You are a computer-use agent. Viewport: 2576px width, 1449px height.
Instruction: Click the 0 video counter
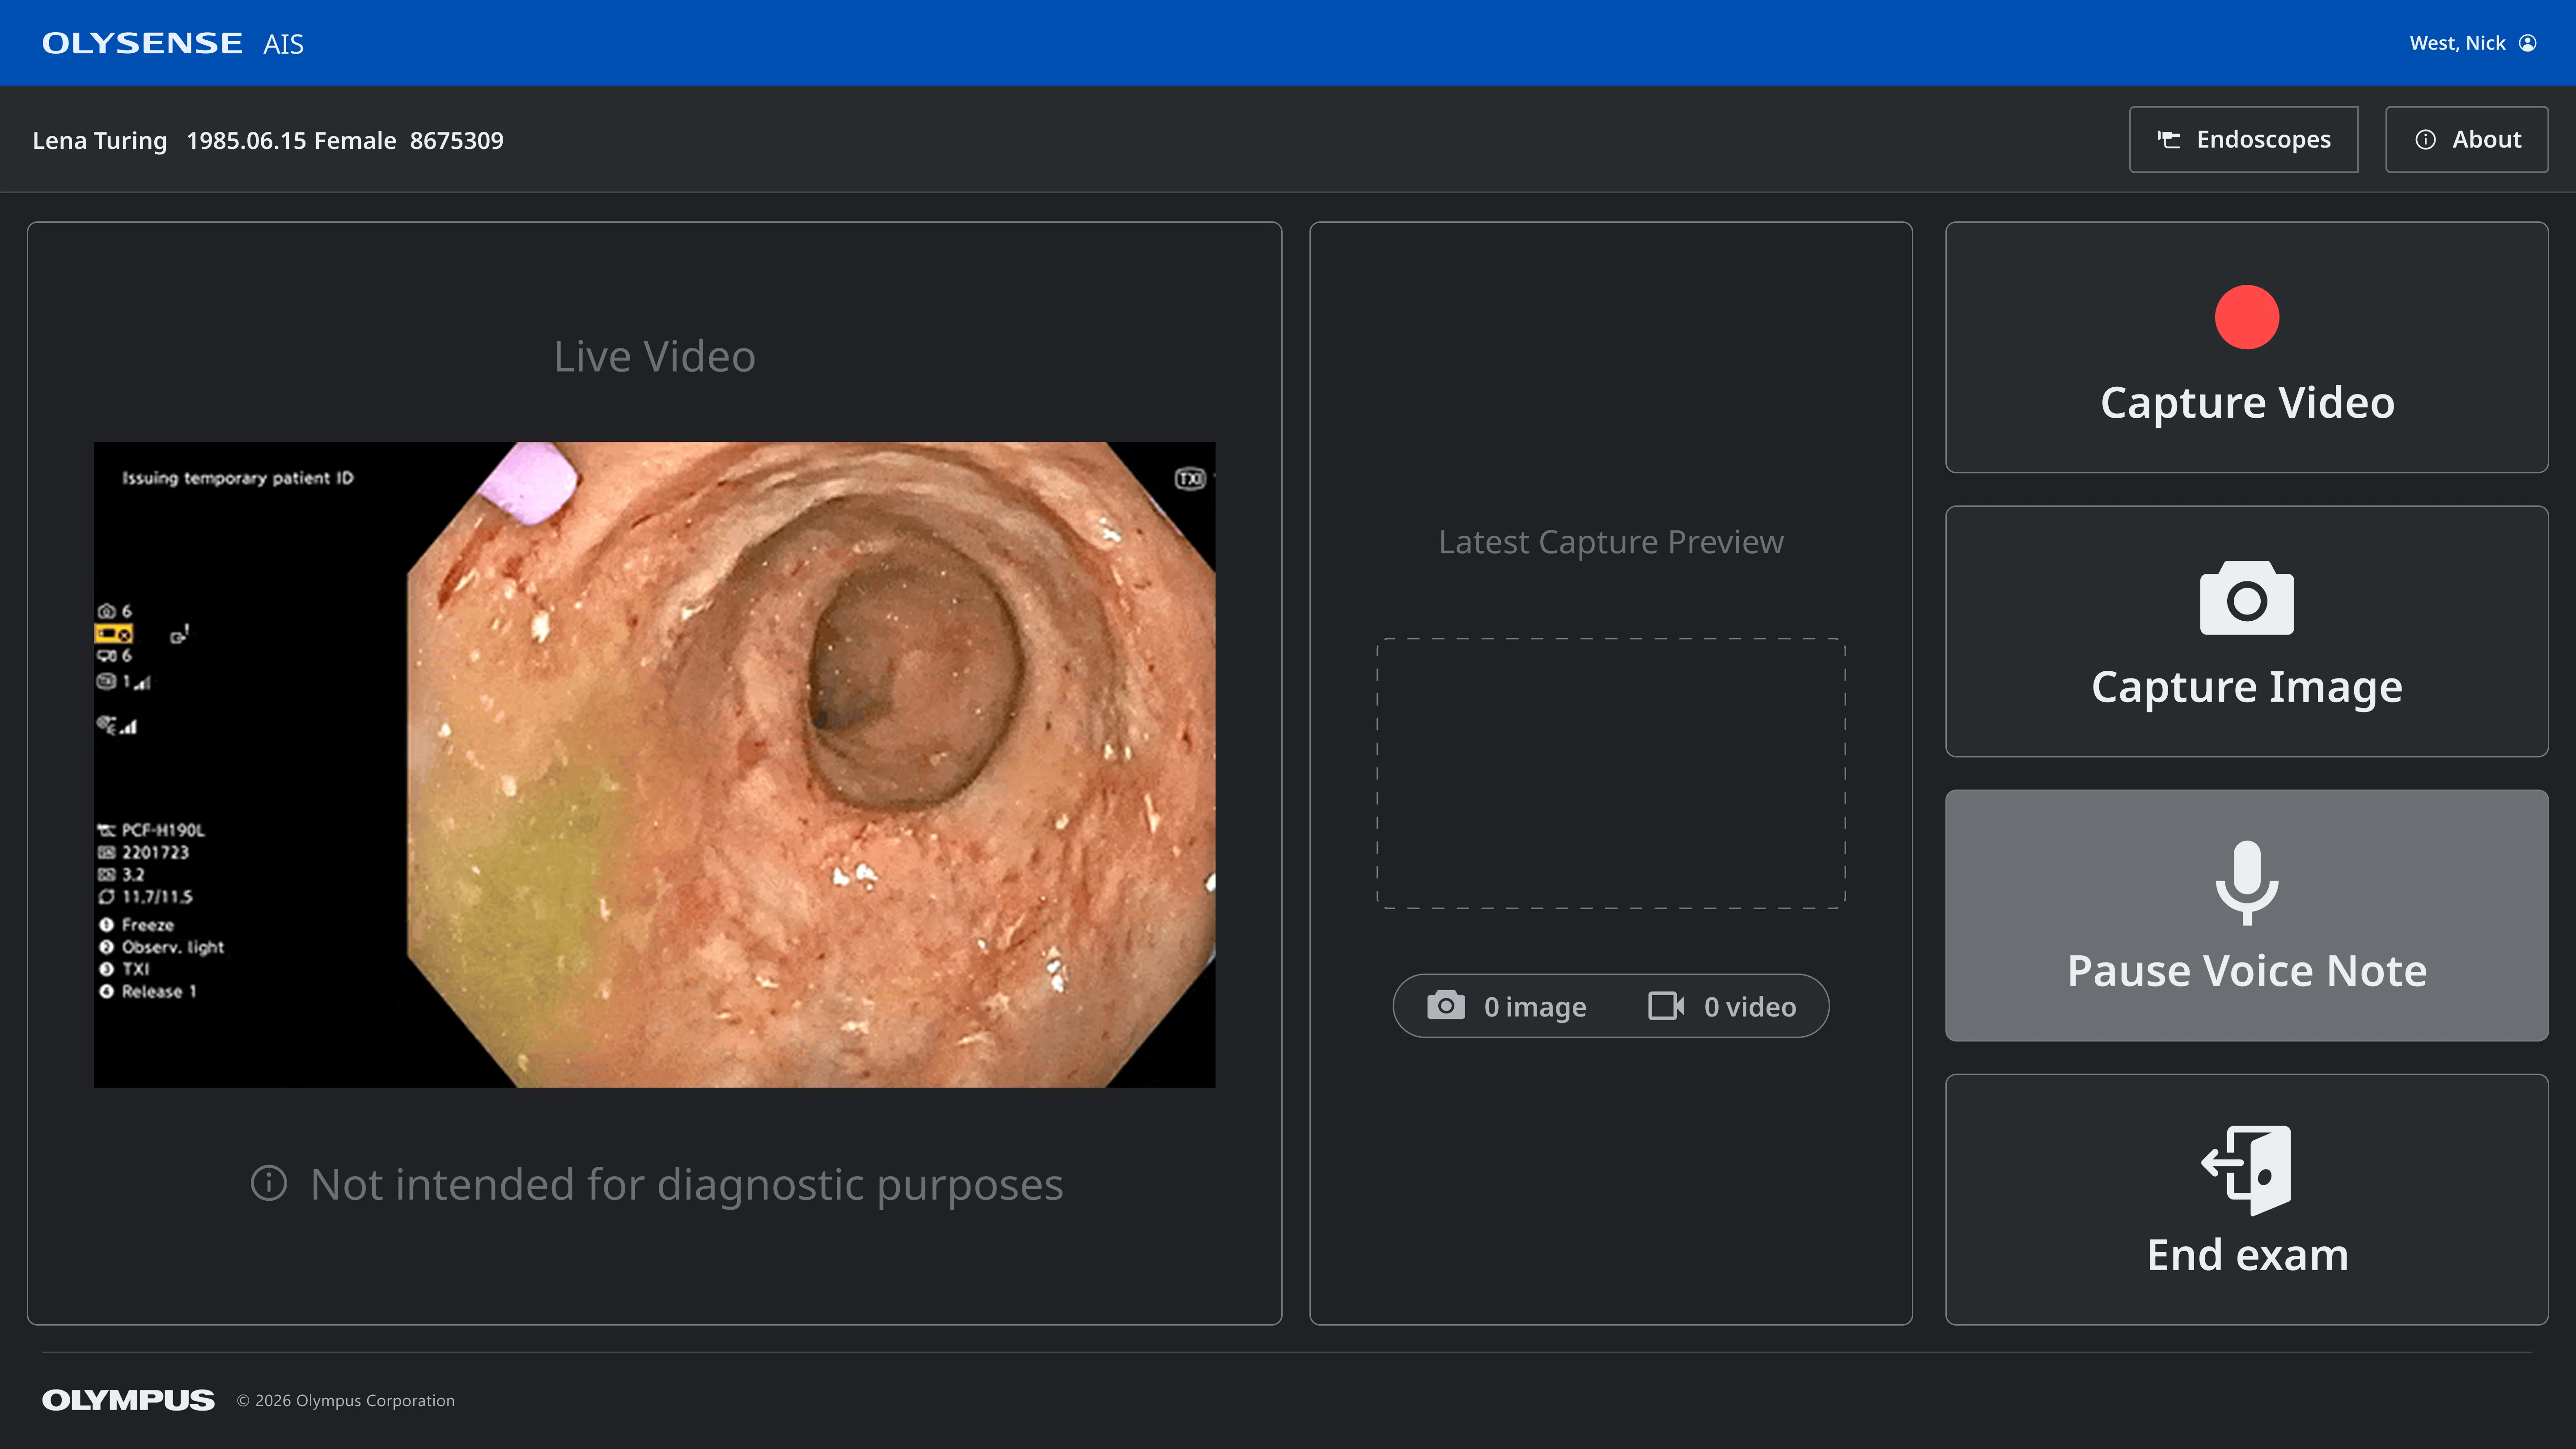coord(1749,1006)
